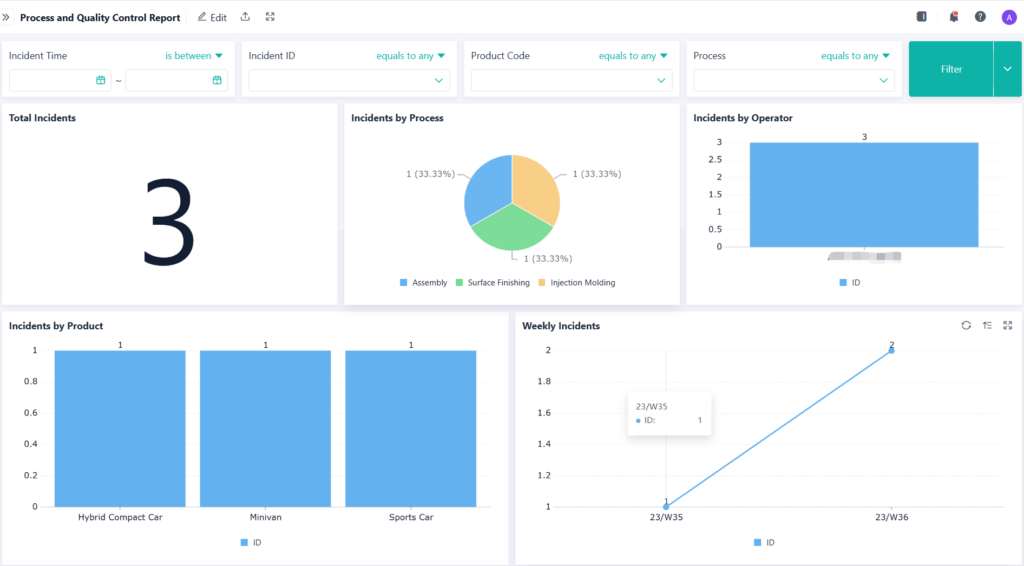
Task: Change the Incident Time 'is between' operator
Action: [x=194, y=56]
